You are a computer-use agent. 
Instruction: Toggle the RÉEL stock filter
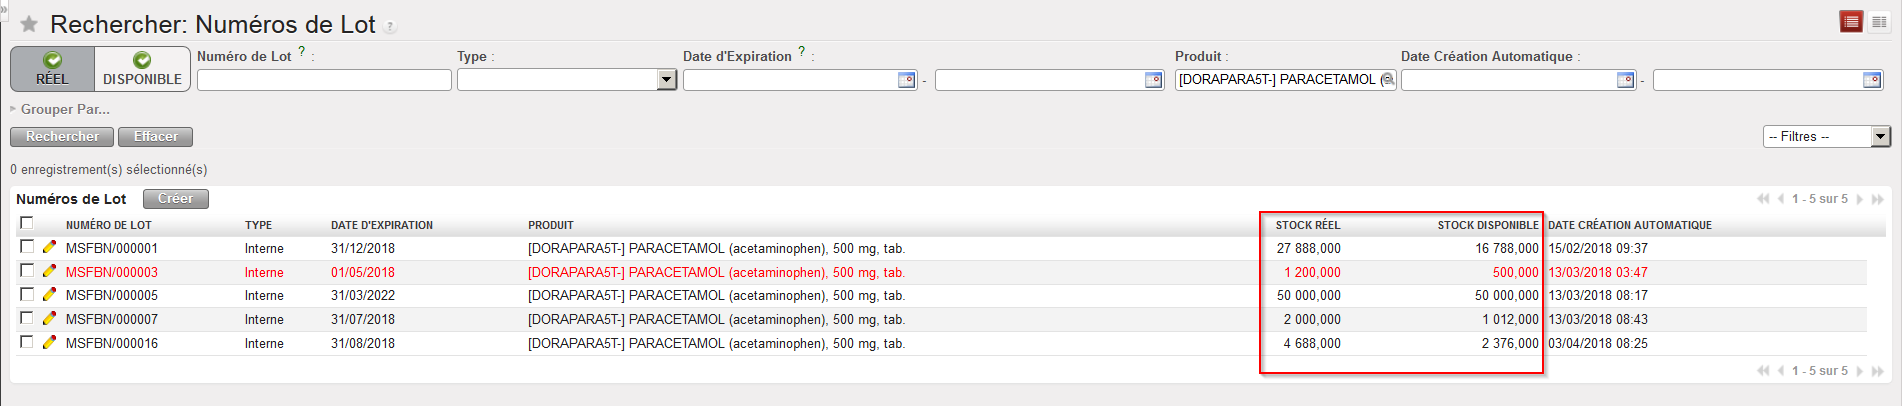[53, 69]
